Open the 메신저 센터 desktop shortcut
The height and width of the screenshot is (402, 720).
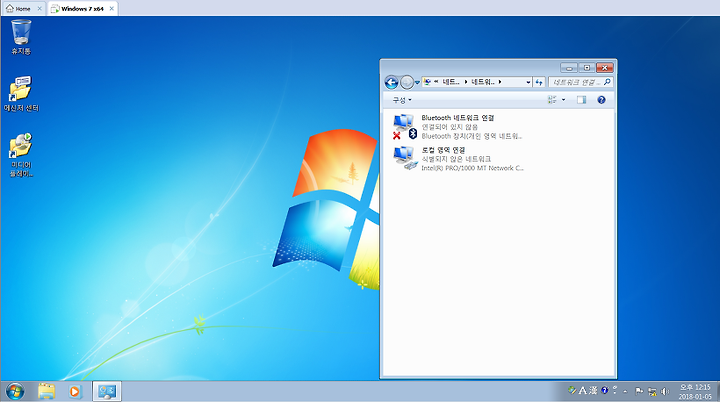(21, 94)
